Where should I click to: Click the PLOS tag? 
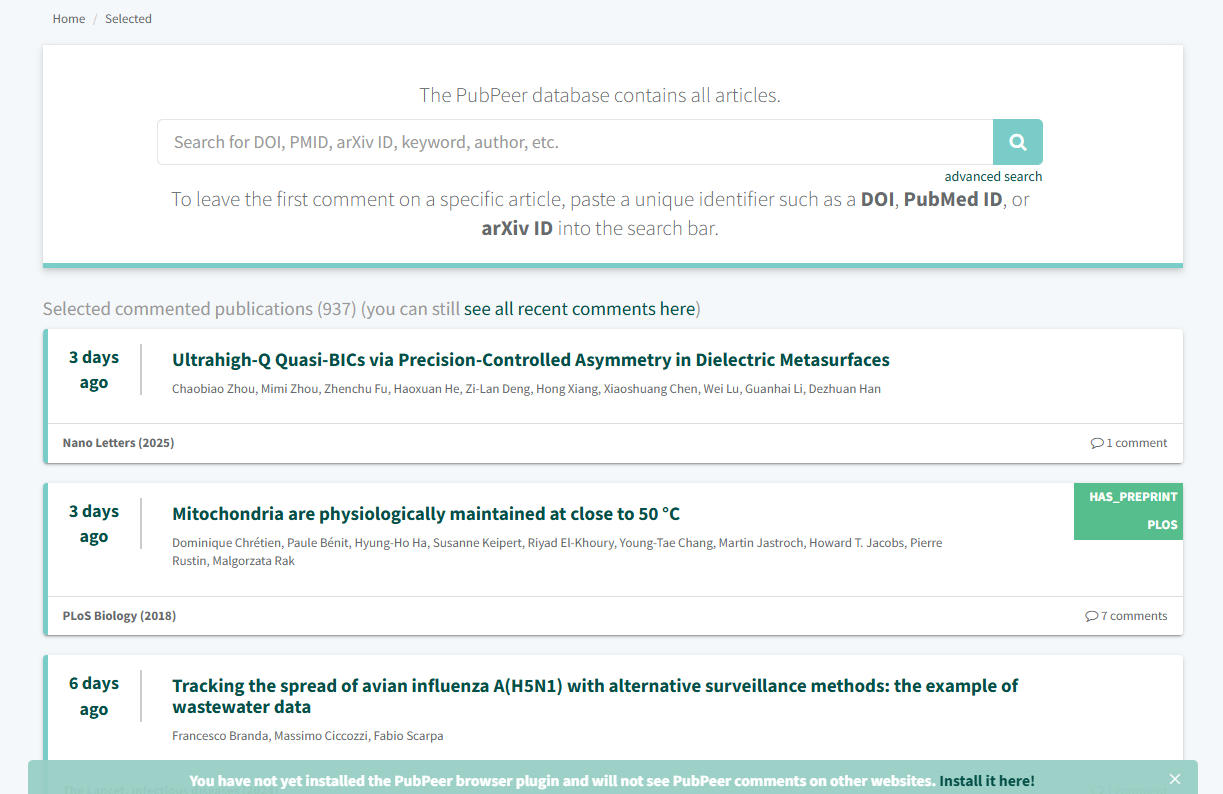tap(1162, 525)
